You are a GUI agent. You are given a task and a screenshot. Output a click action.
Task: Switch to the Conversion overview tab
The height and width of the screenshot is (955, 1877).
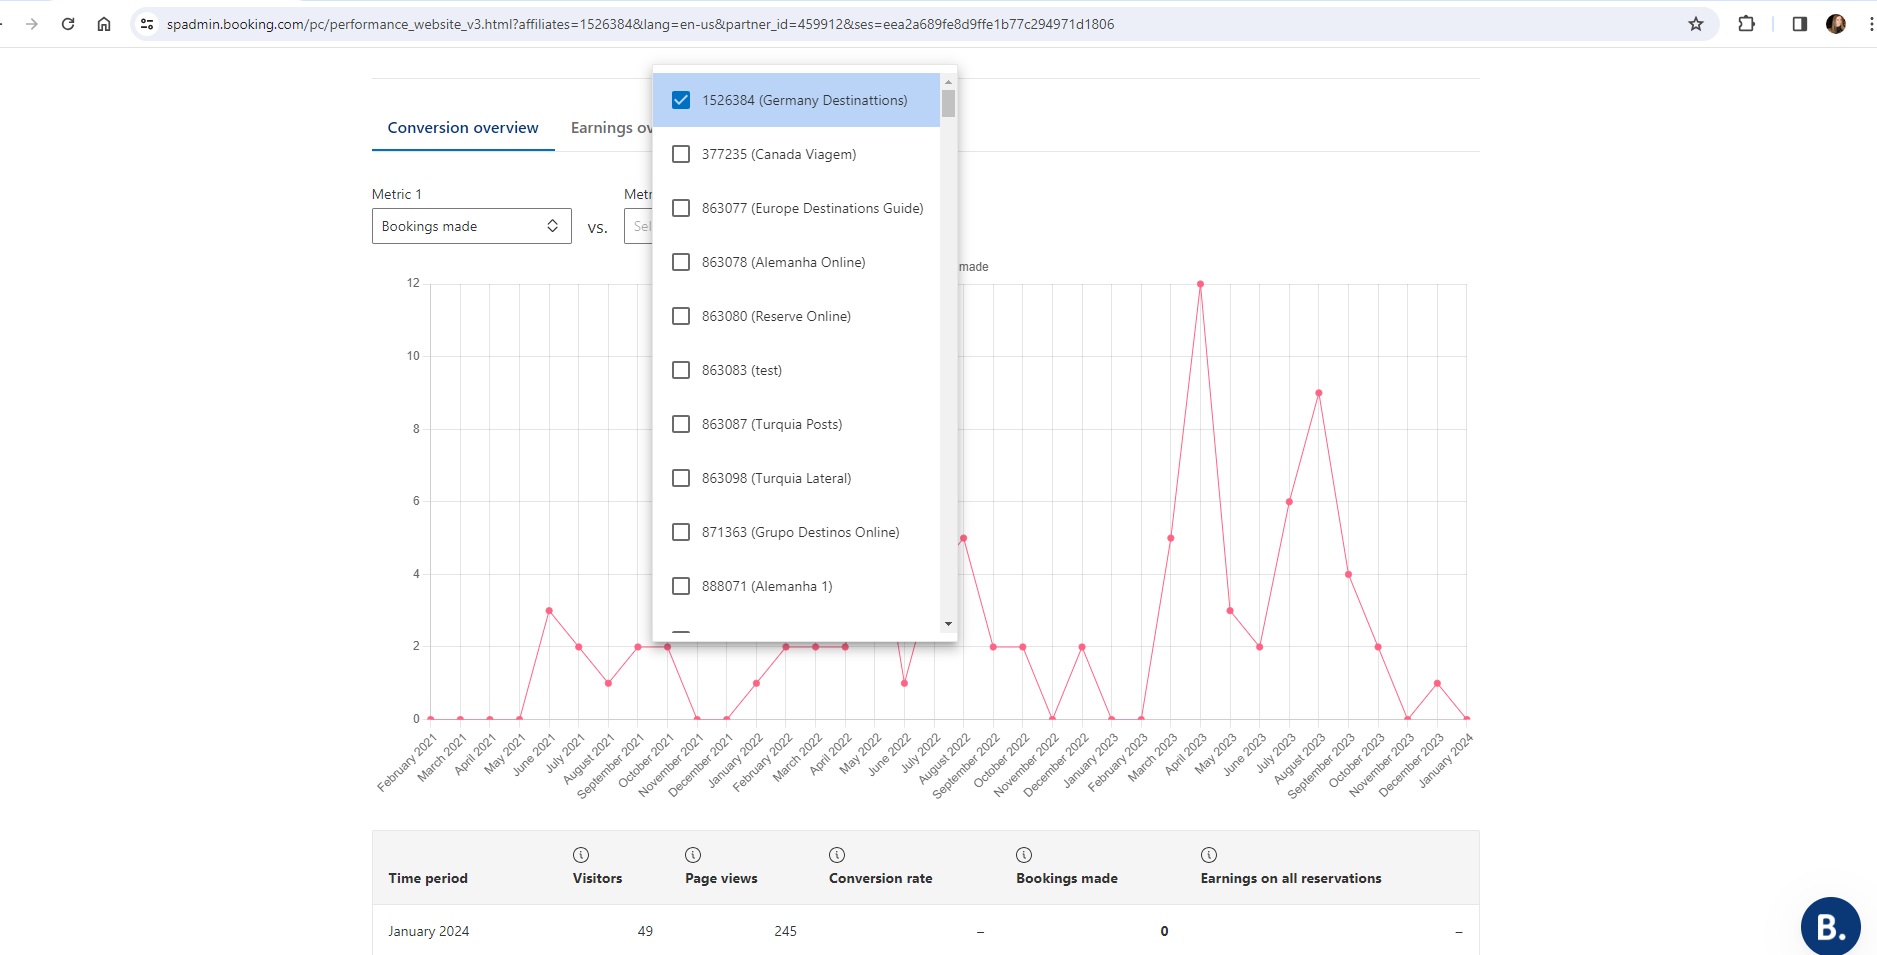(463, 128)
